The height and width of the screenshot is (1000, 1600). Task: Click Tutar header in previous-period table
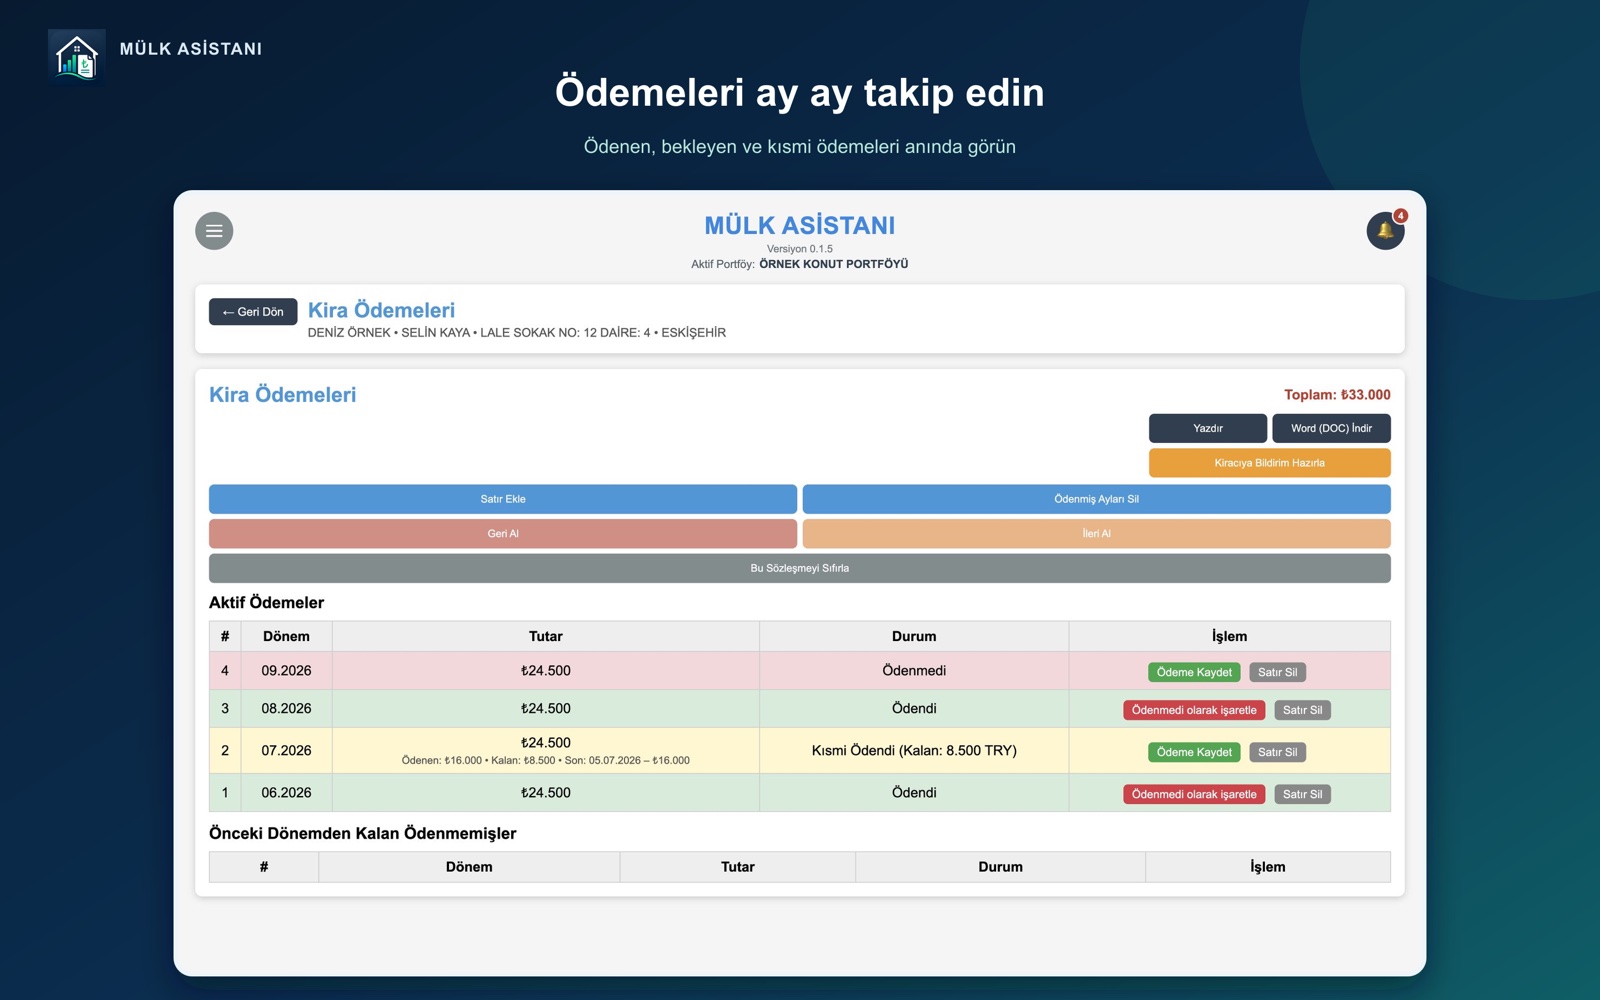click(738, 867)
